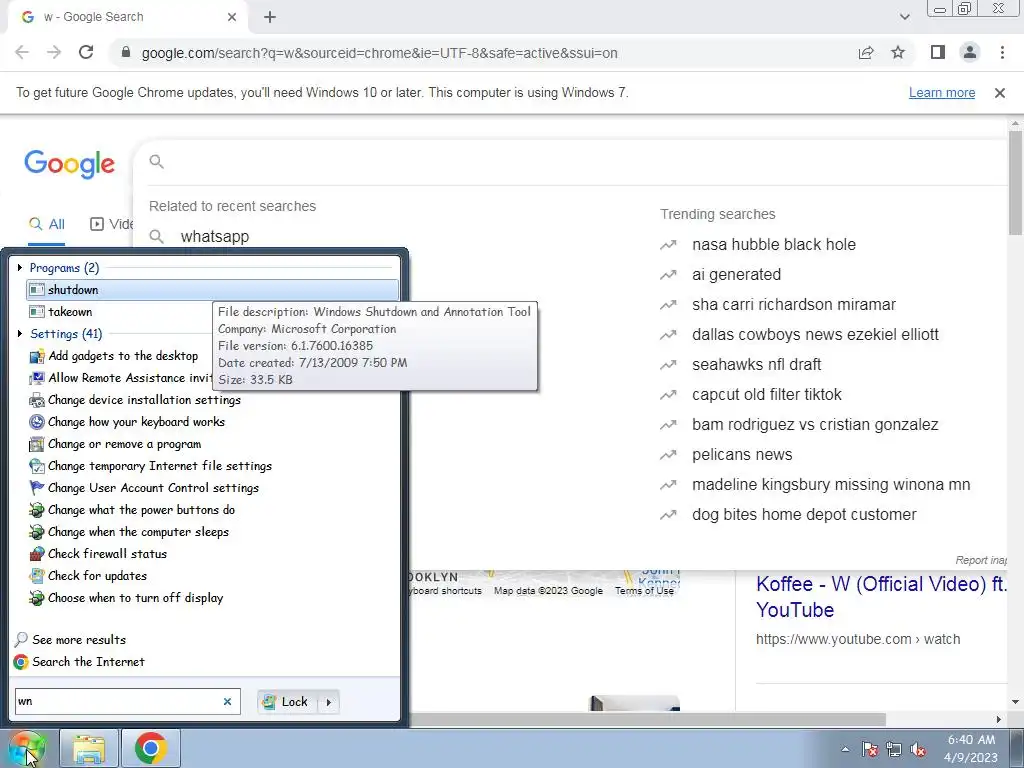Dismiss the Windows 7 update notice bar
This screenshot has width=1024, height=768.
click(x=1000, y=93)
